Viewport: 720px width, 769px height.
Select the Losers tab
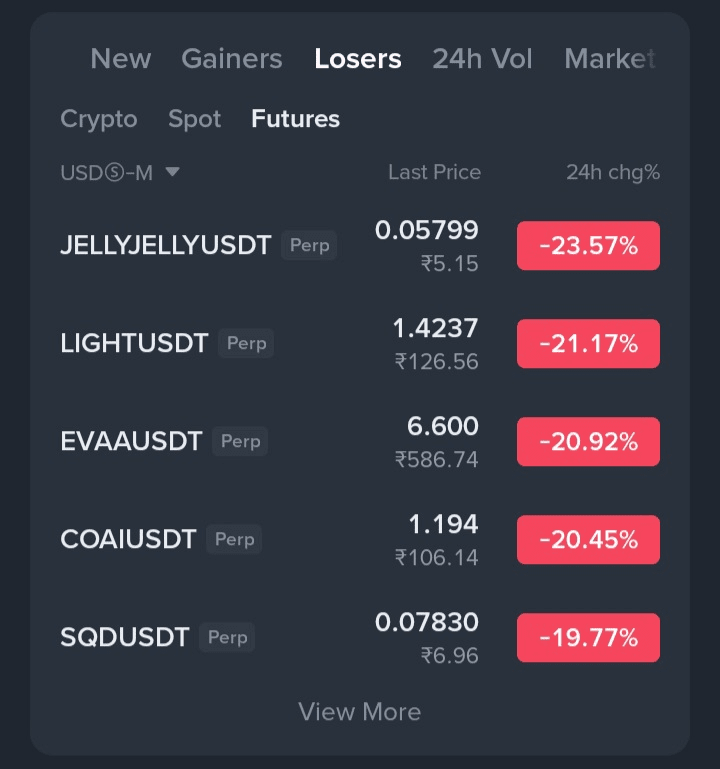click(358, 58)
